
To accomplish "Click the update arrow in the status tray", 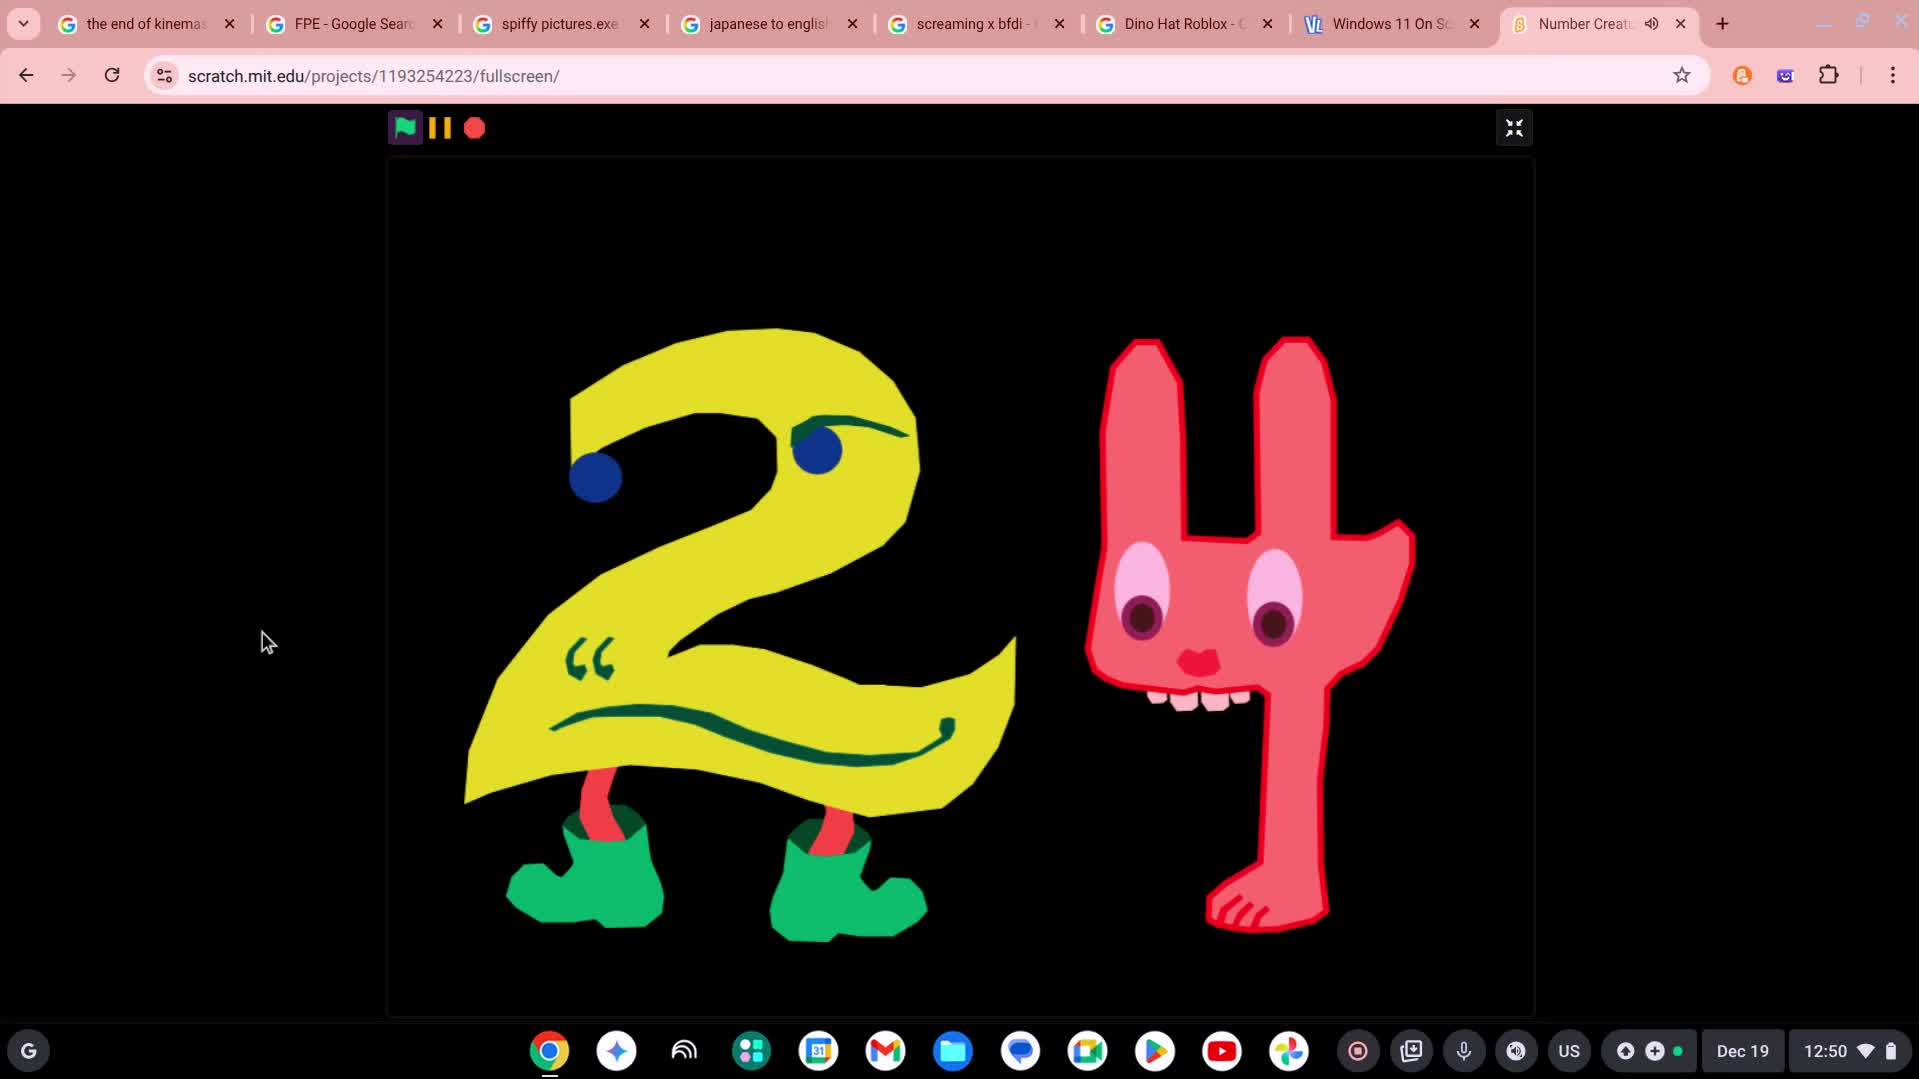I will 1625,1050.
